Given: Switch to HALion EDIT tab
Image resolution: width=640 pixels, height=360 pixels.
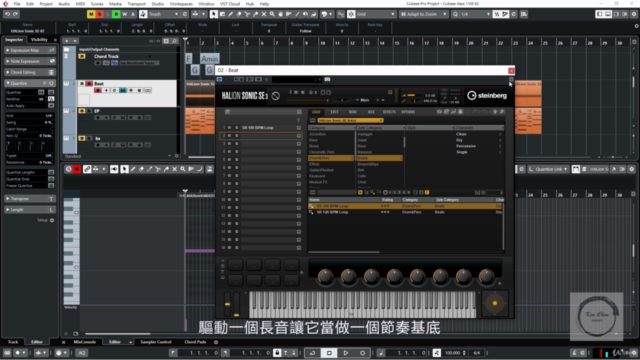Looking at the screenshot, I should point(334,112).
